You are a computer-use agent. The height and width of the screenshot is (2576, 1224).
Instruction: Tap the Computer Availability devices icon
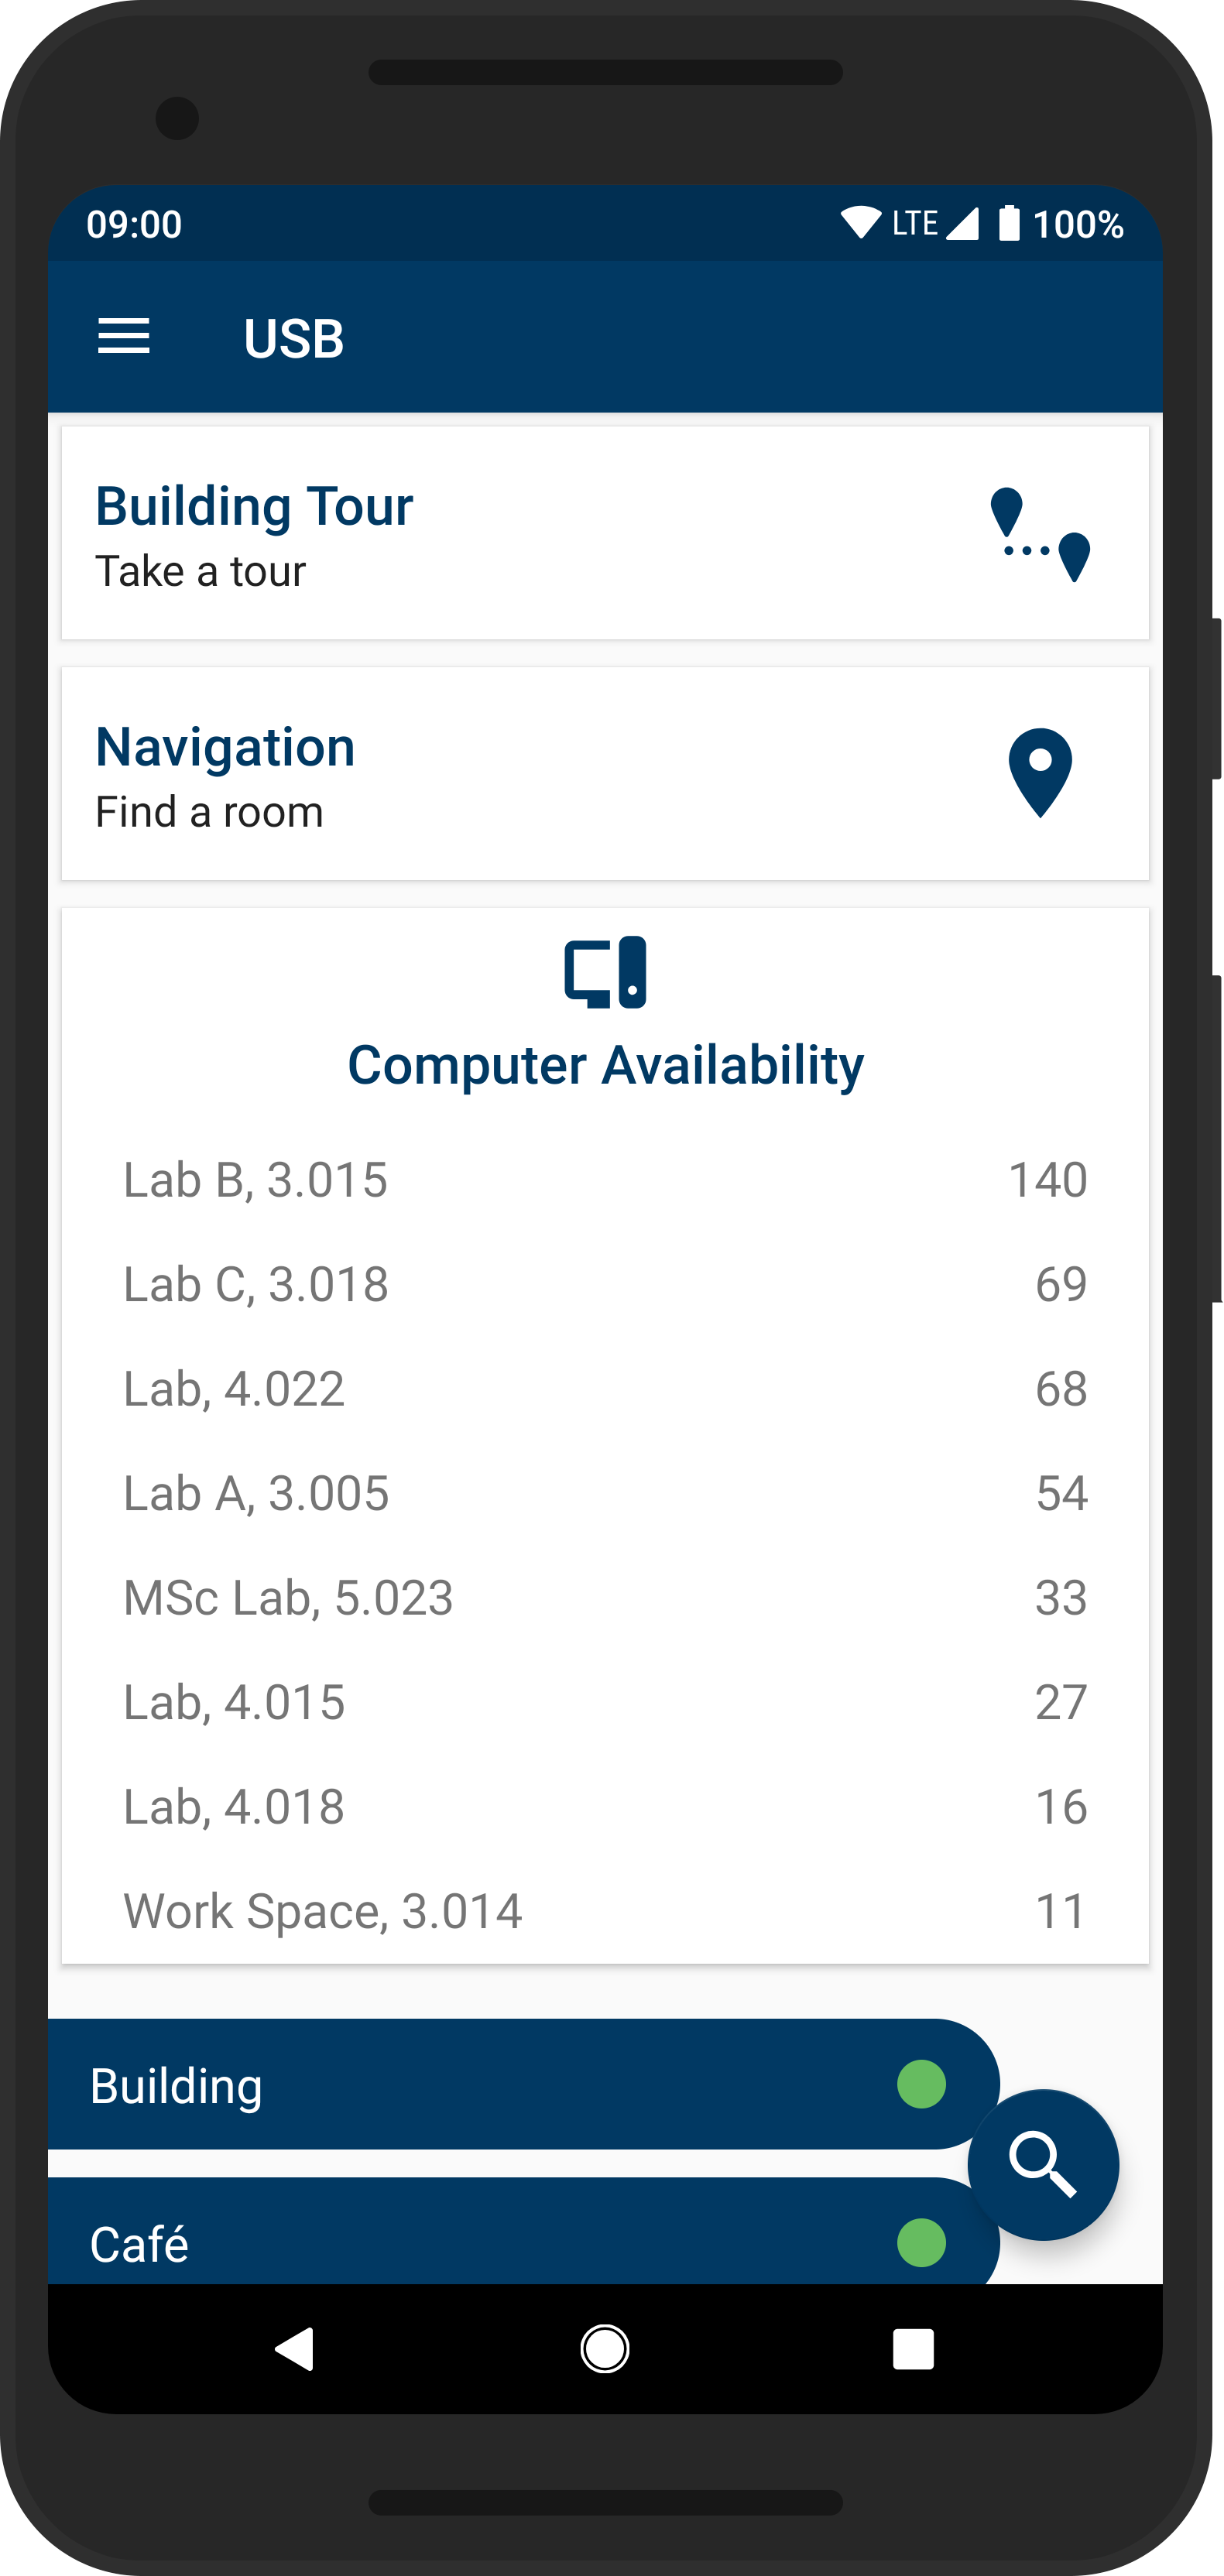coord(605,972)
